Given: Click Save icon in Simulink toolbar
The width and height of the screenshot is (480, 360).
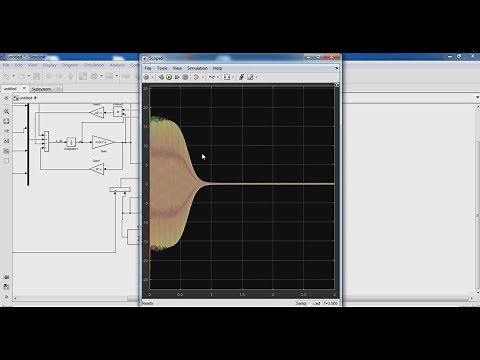Looking at the screenshot, I should [x=36, y=76].
